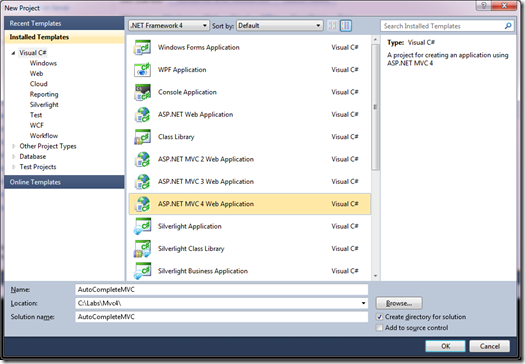Click the Class Library template icon
This screenshot has width=525, height=364.
point(142,137)
